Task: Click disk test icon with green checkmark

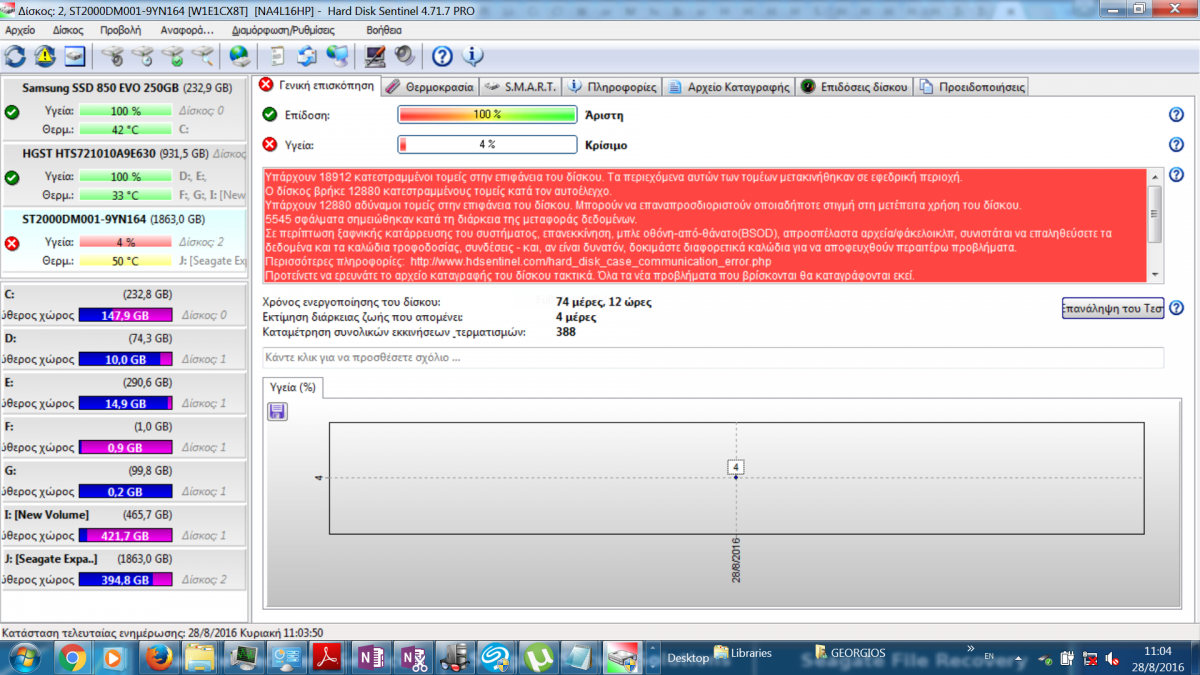Action: coord(173,55)
